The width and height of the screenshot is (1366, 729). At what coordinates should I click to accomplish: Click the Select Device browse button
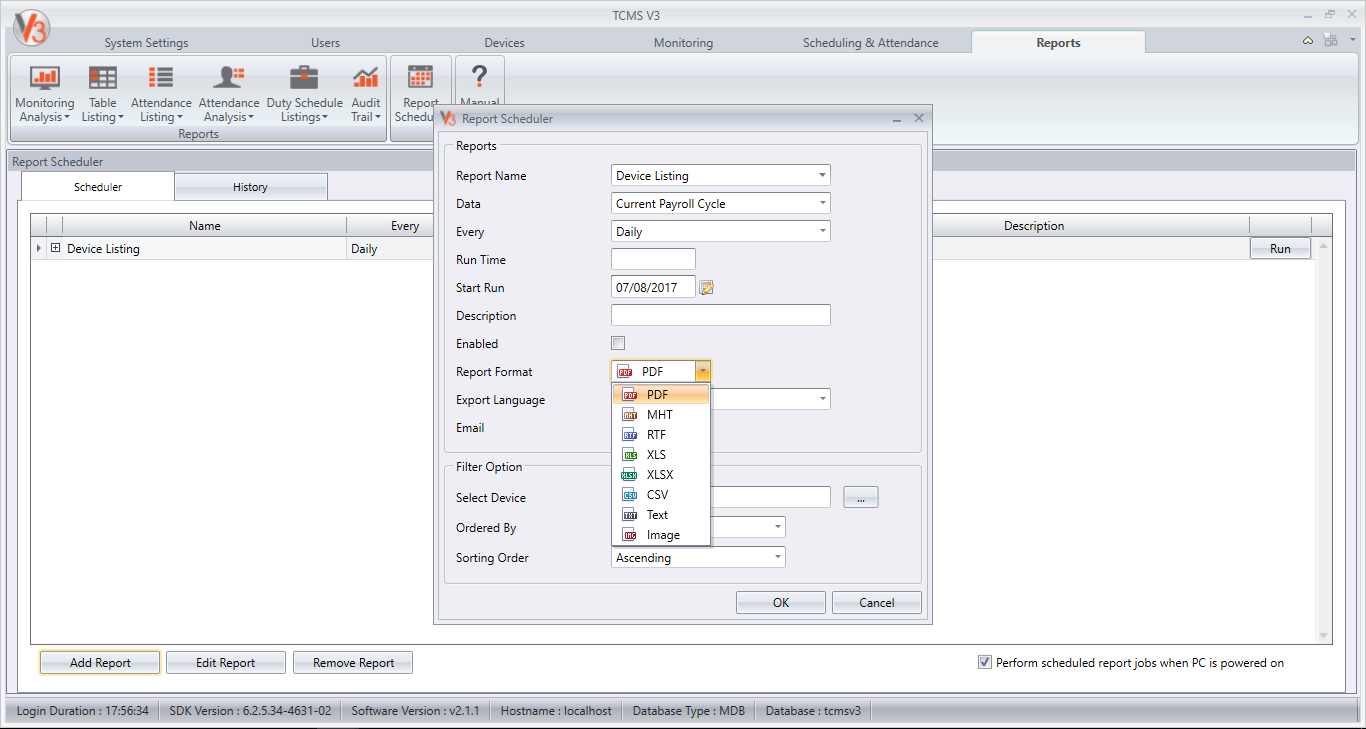[x=861, y=497]
